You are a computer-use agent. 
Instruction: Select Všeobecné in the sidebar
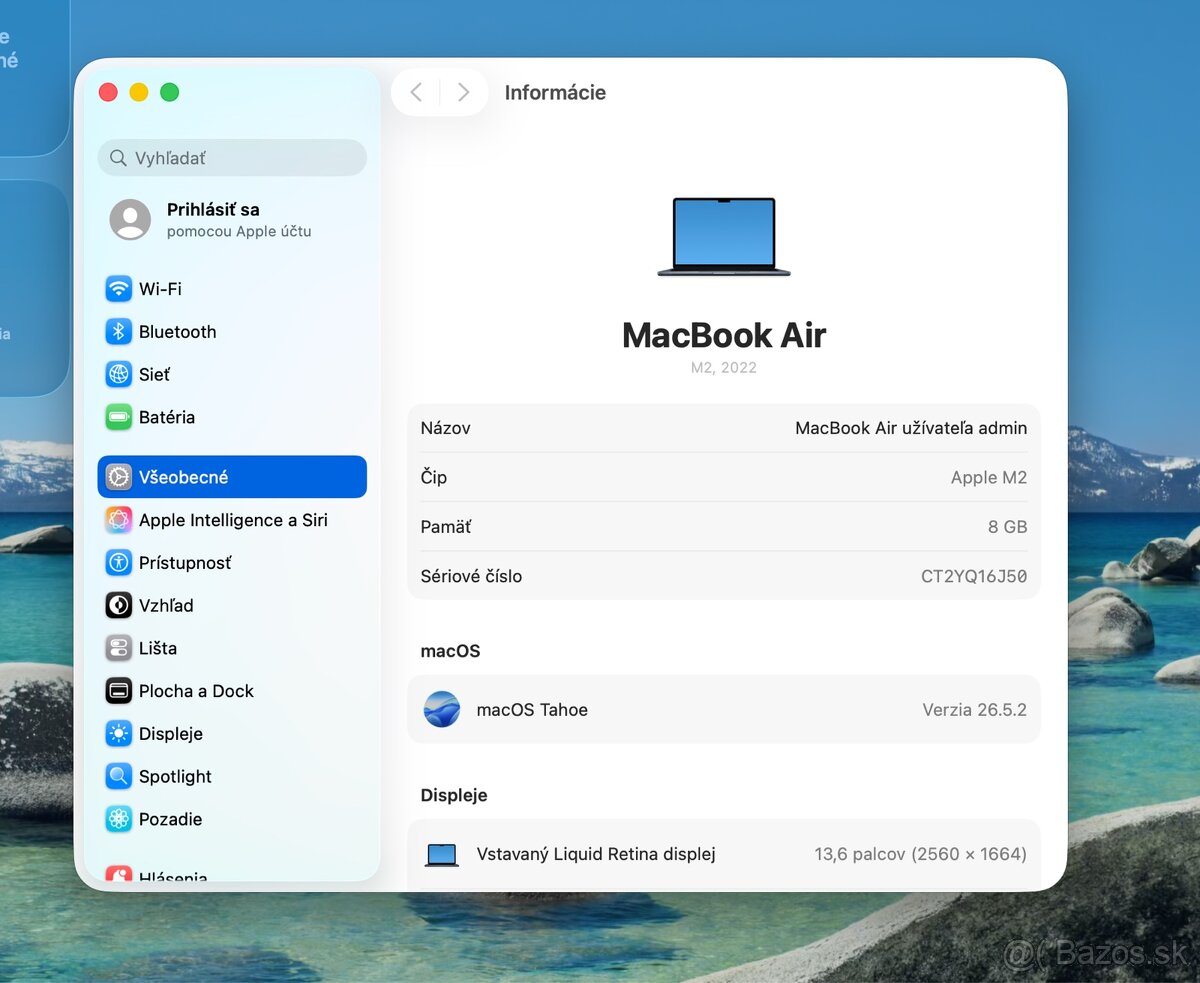coord(232,477)
